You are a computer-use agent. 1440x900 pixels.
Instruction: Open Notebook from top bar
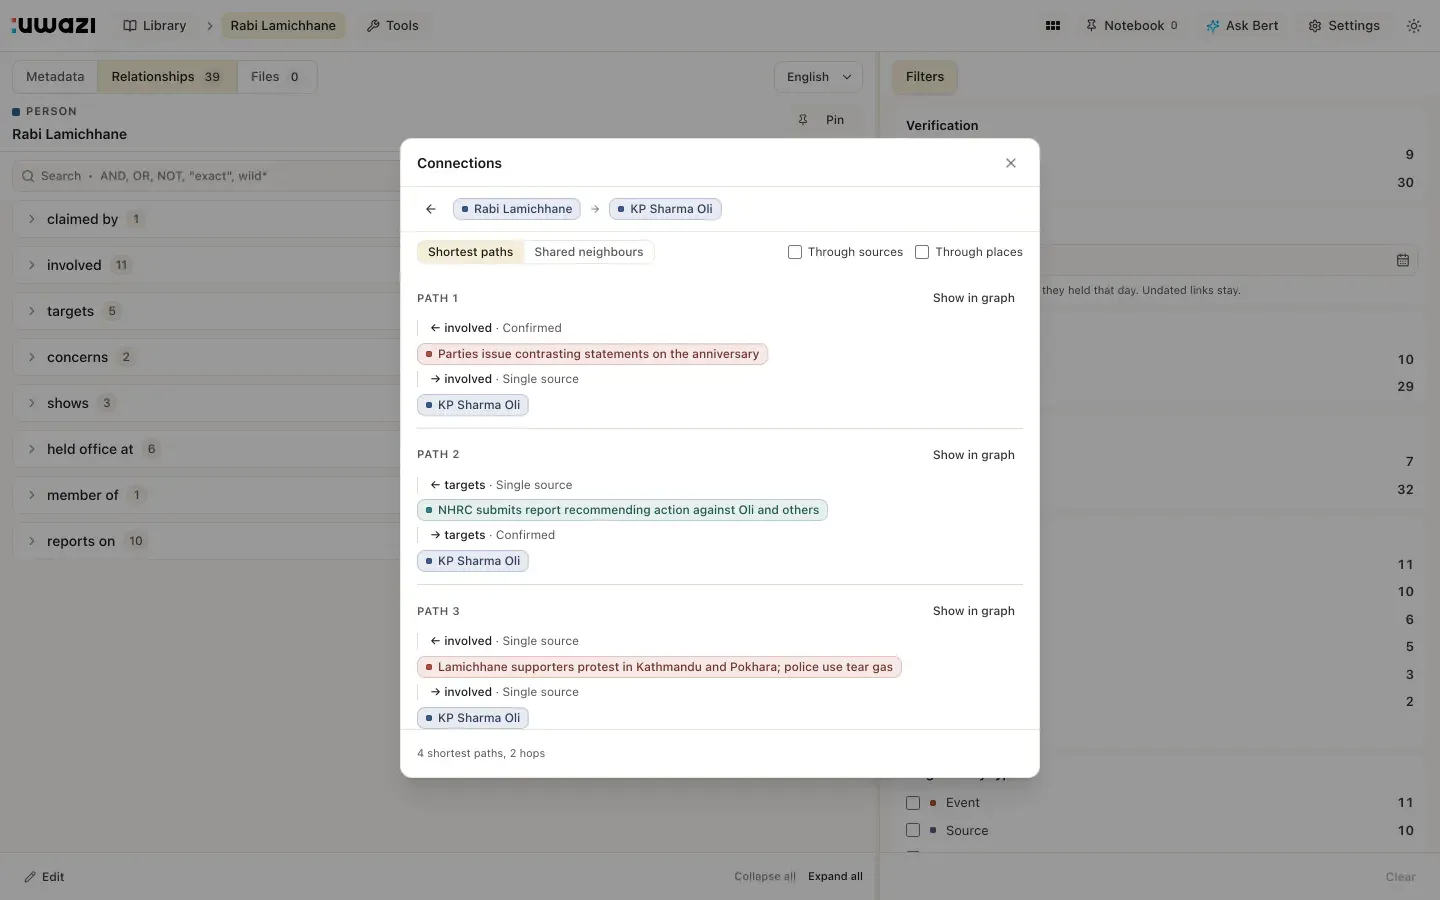[x=1132, y=26]
